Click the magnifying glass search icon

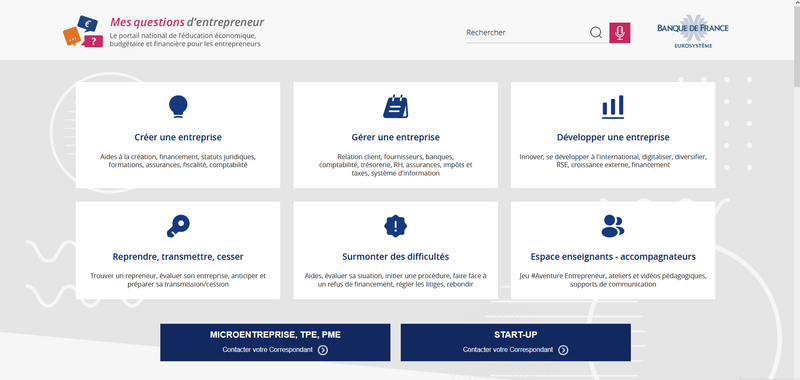[596, 33]
